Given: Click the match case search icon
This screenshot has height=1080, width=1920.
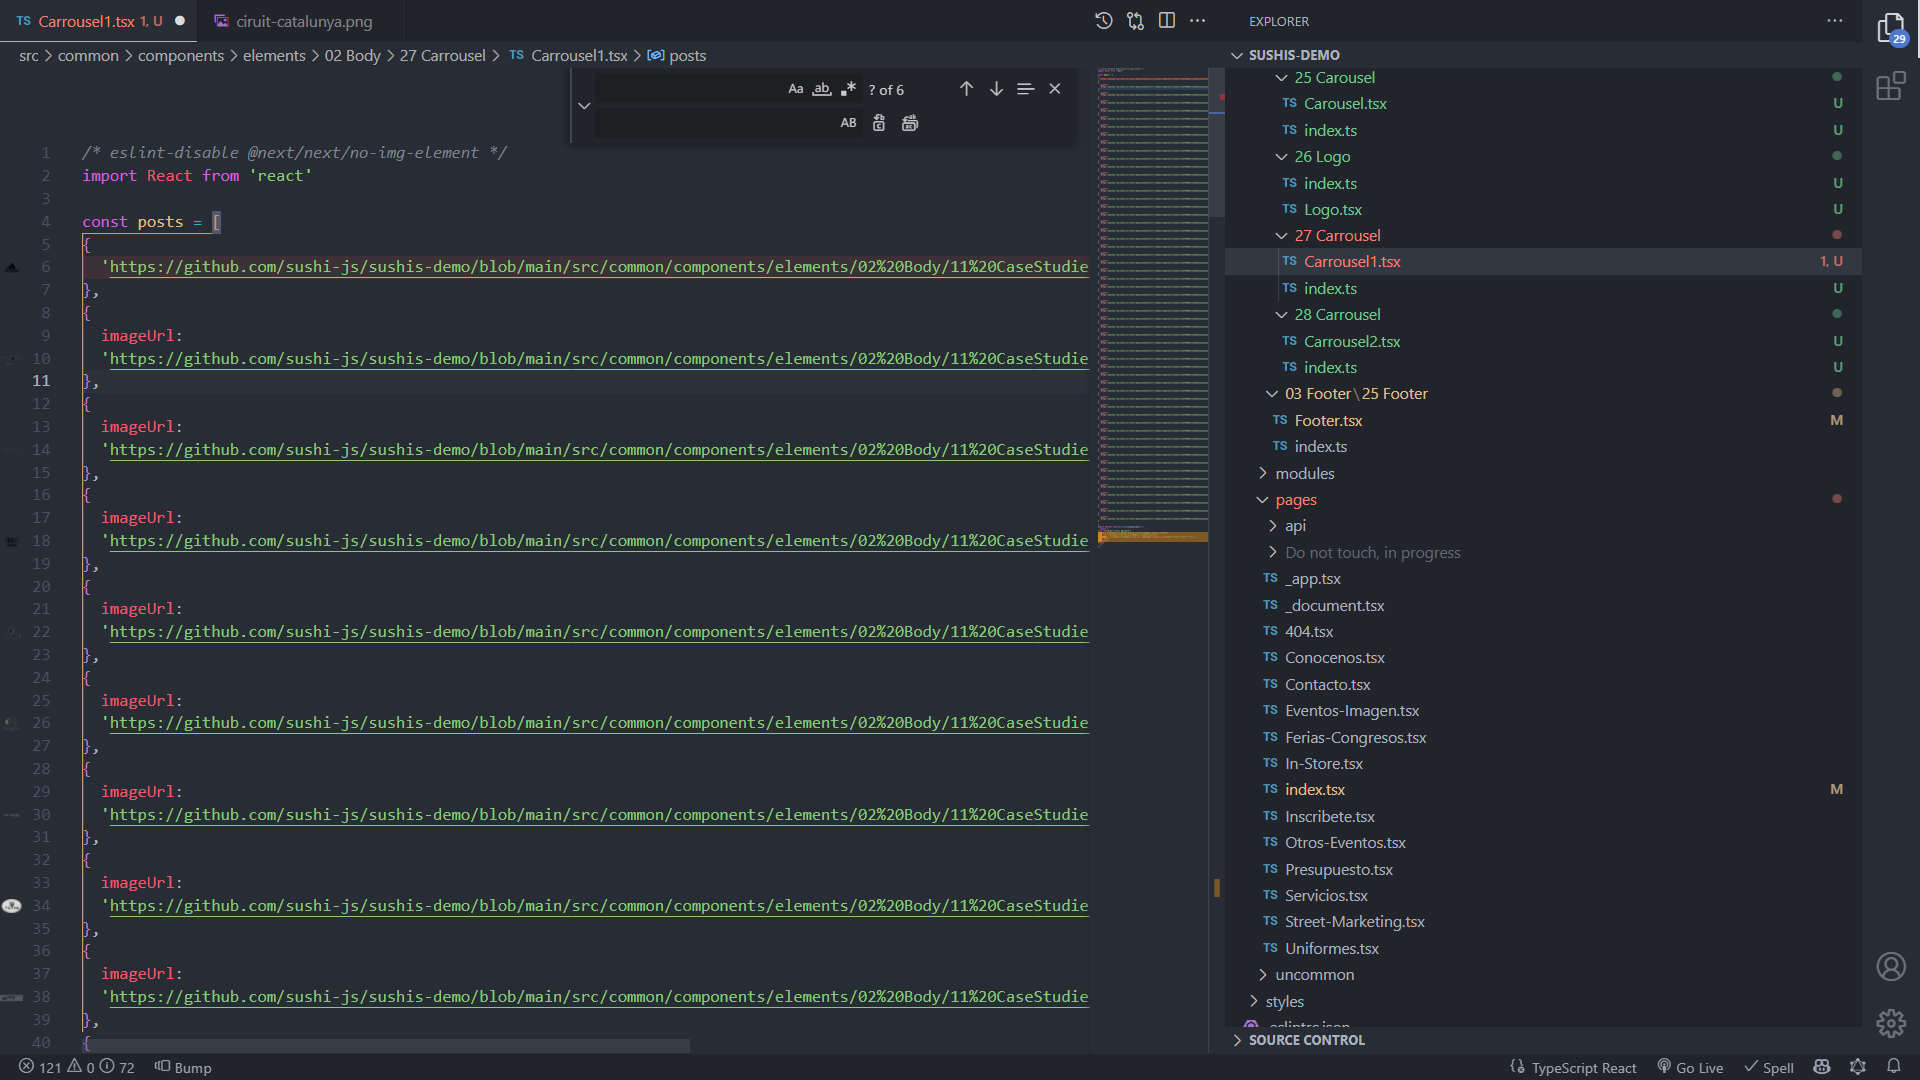Looking at the screenshot, I should point(796,88).
